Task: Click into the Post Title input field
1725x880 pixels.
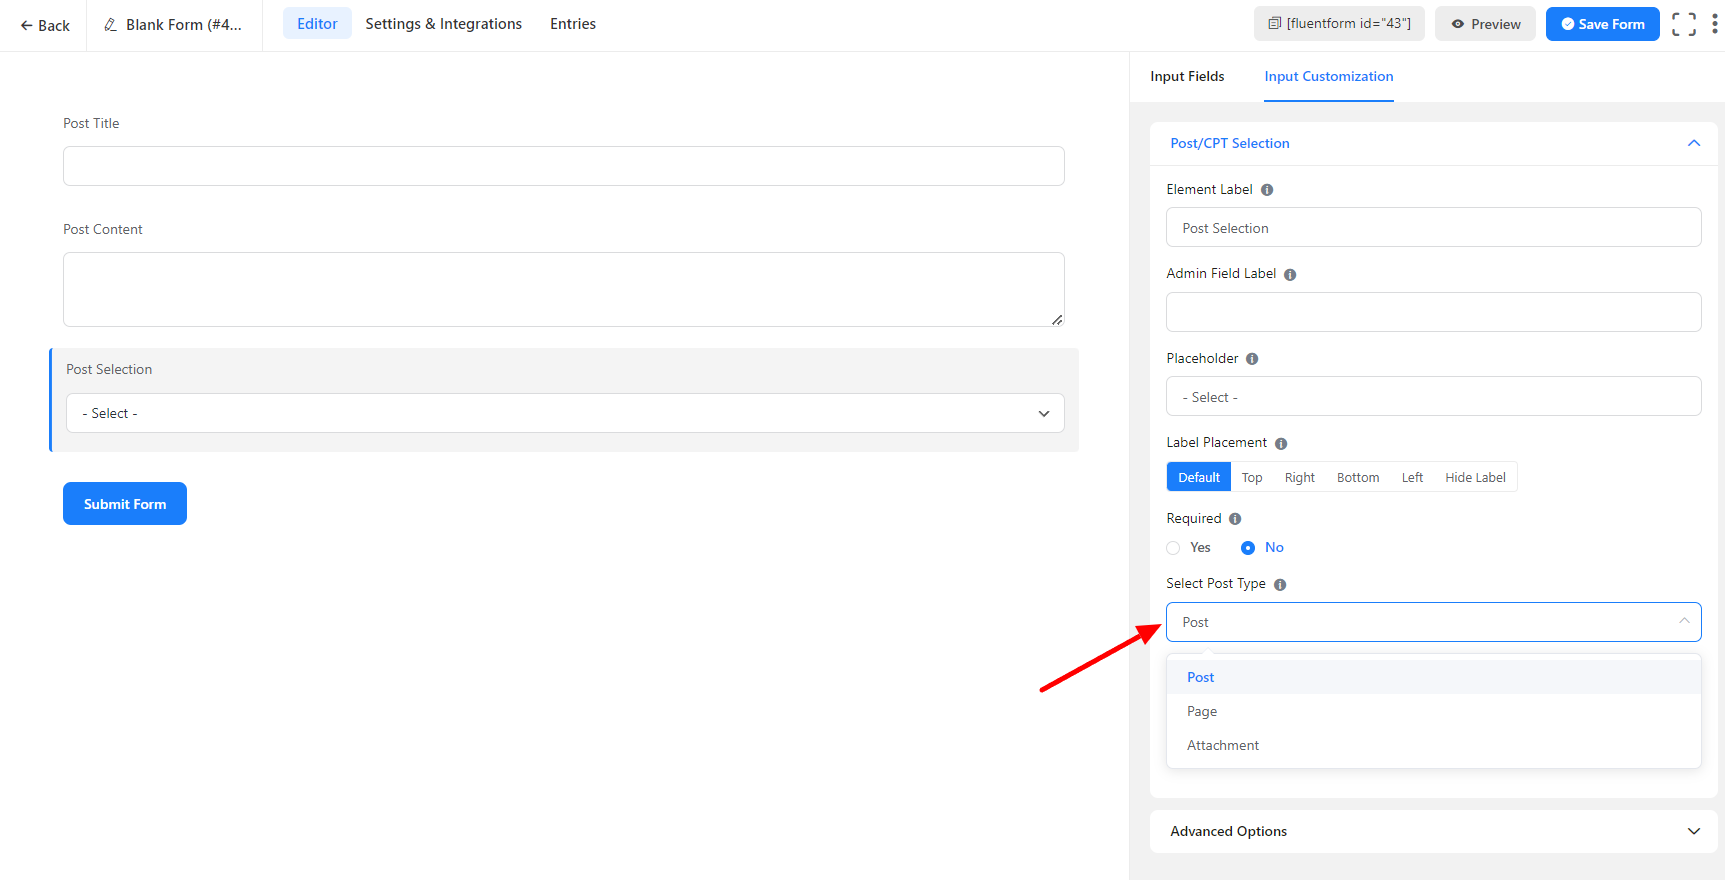Action: pyautogui.click(x=563, y=166)
